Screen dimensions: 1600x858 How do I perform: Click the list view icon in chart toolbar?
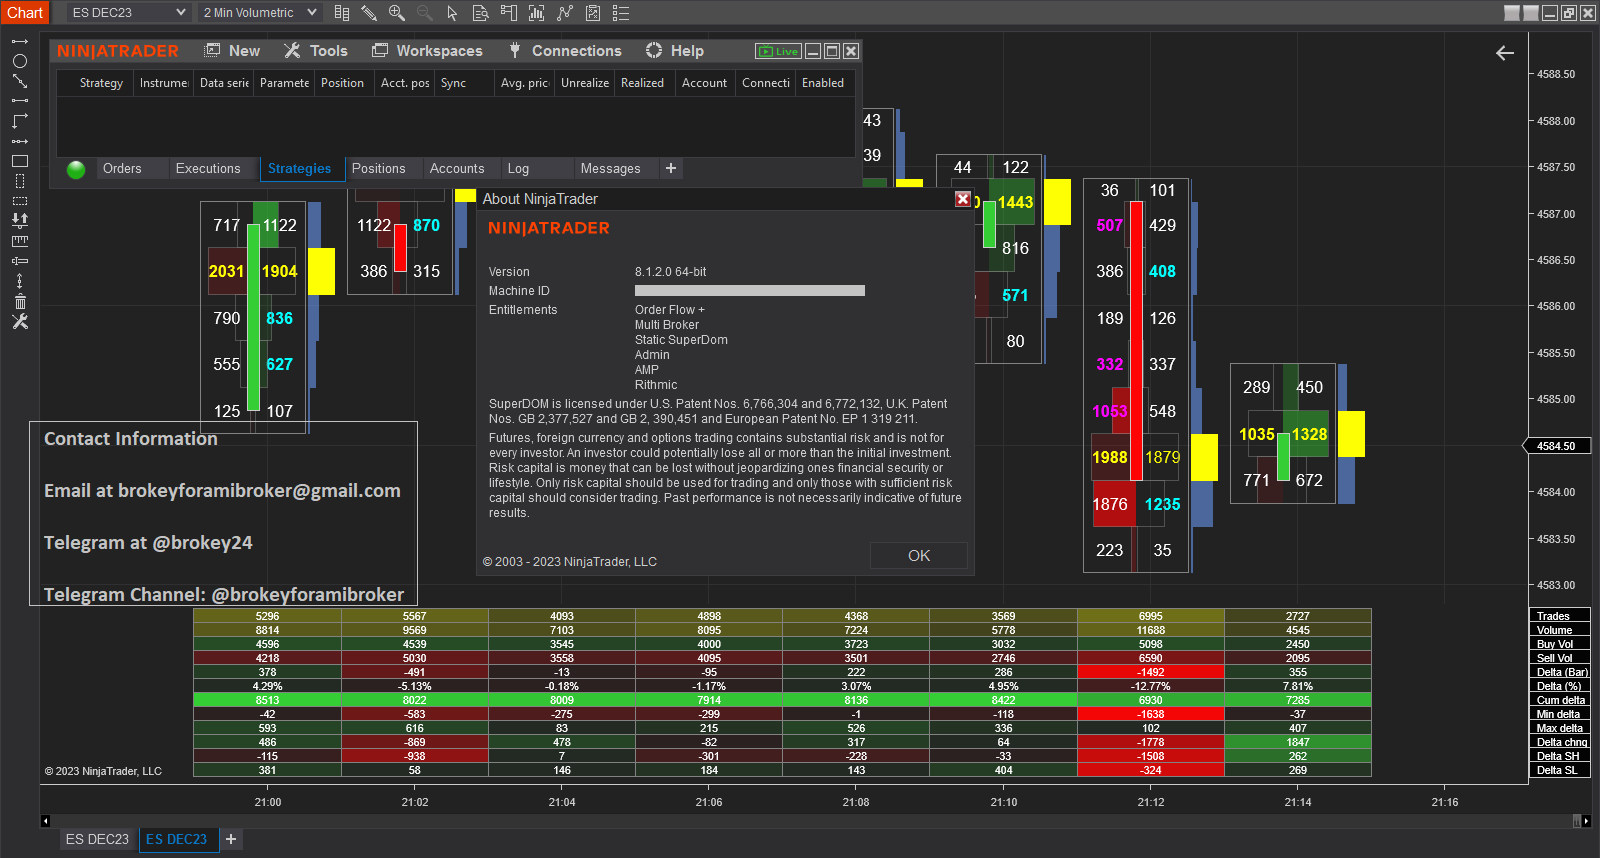coord(621,13)
